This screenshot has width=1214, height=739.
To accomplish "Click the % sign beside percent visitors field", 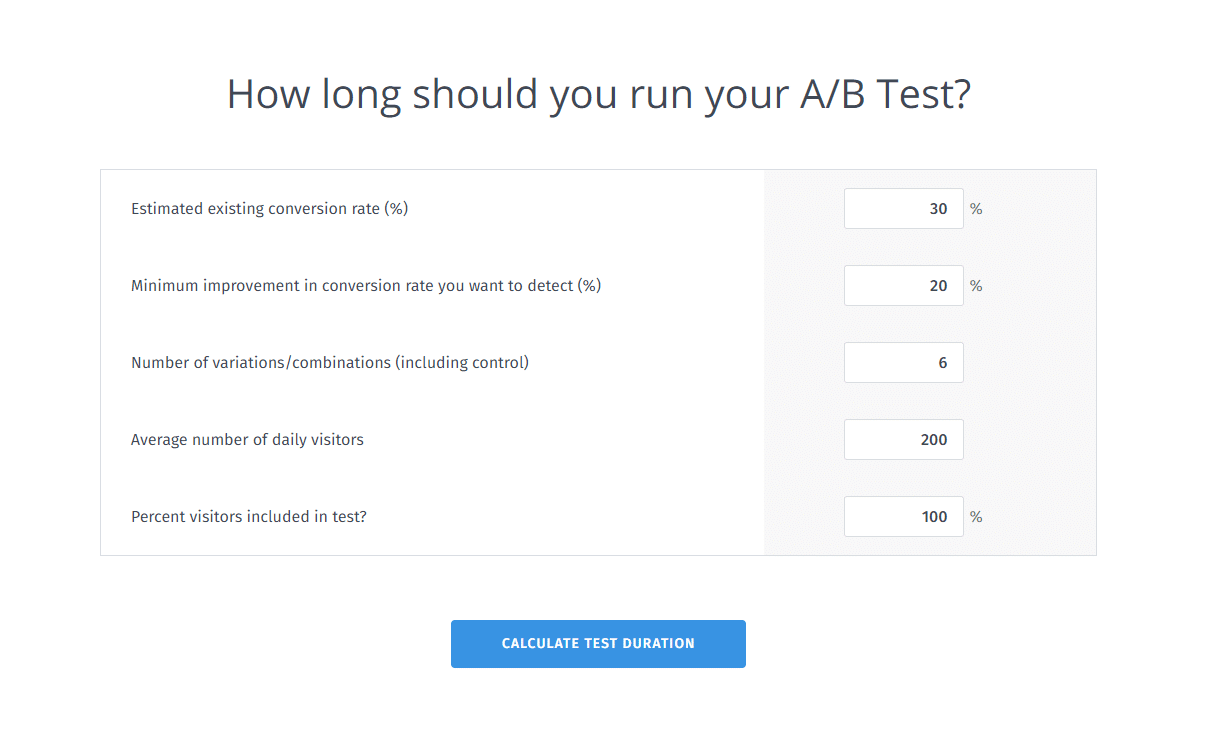I will pyautogui.click(x=976, y=517).
